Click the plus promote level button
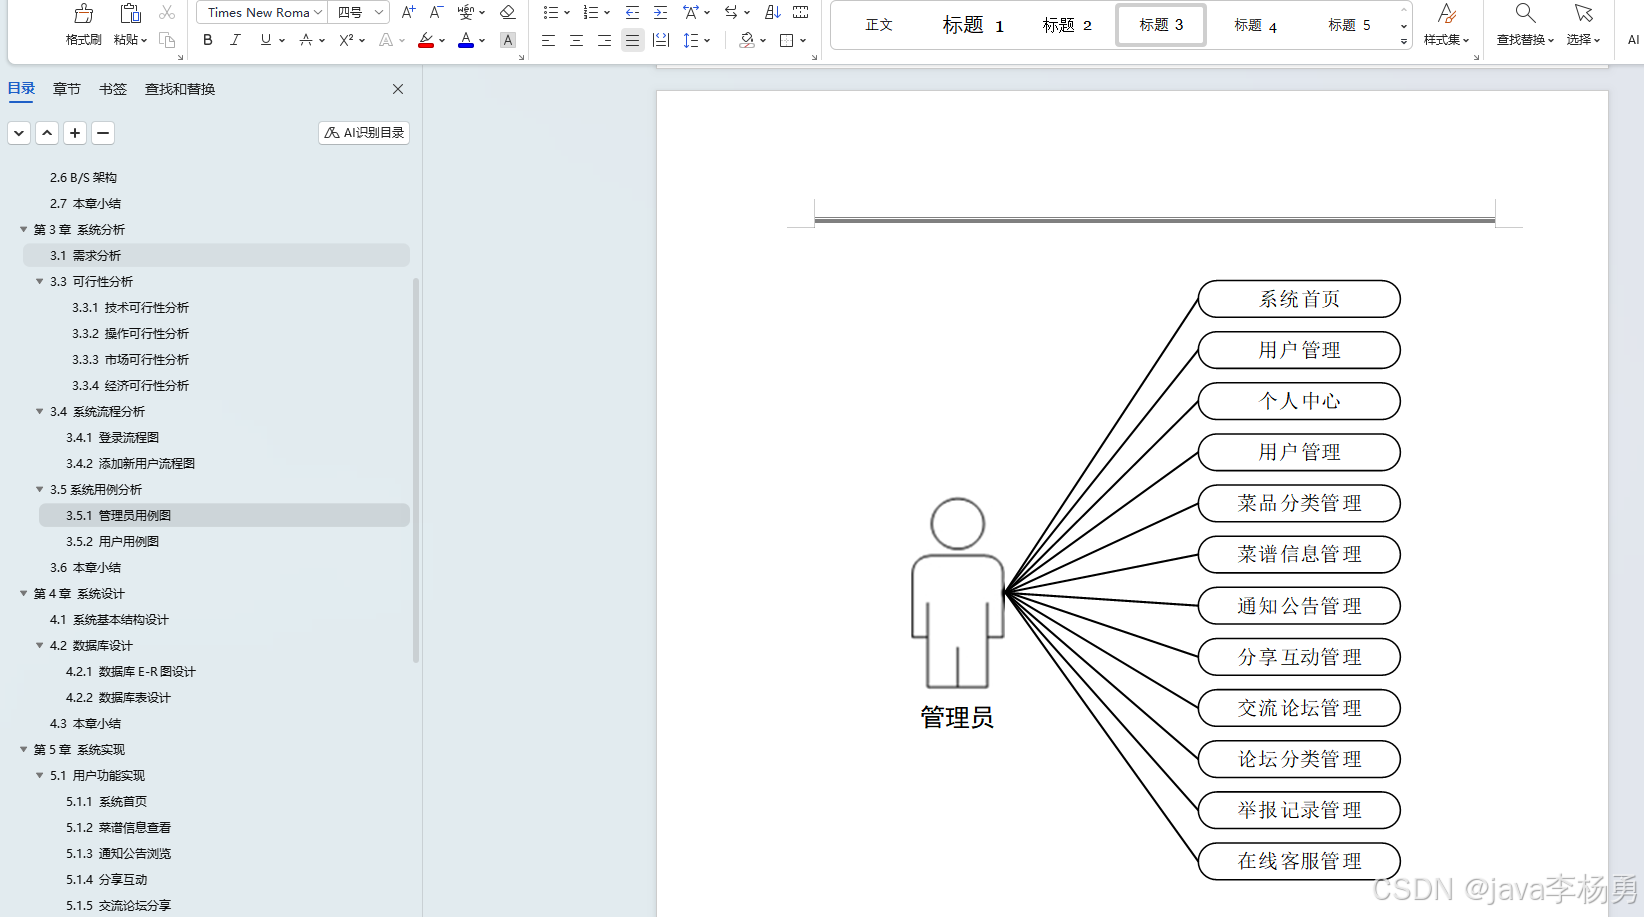 (x=75, y=133)
